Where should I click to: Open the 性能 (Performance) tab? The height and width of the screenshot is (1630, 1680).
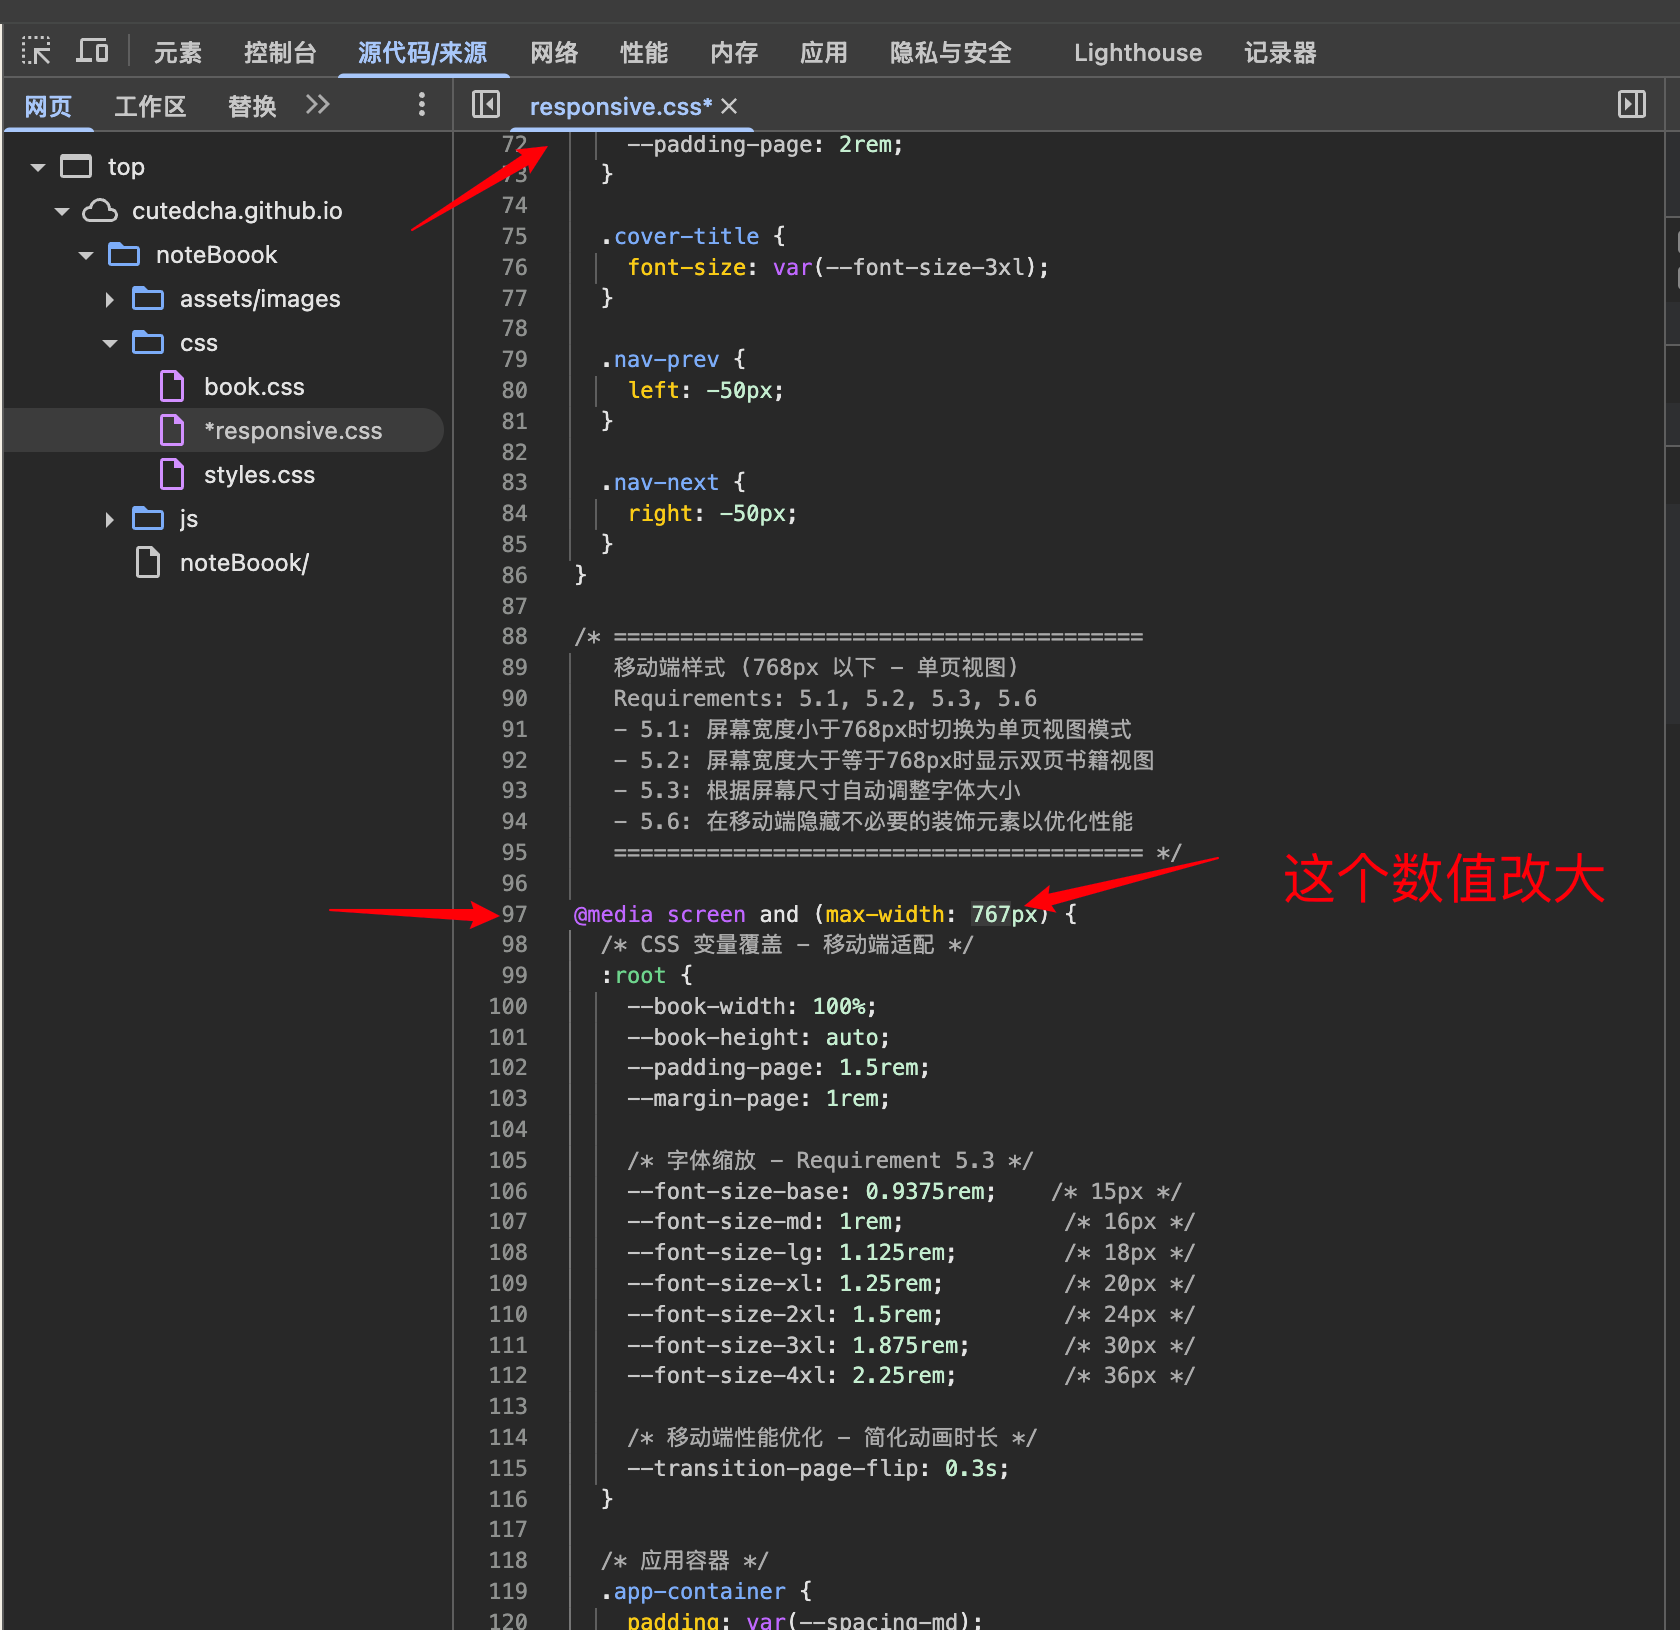click(x=644, y=52)
